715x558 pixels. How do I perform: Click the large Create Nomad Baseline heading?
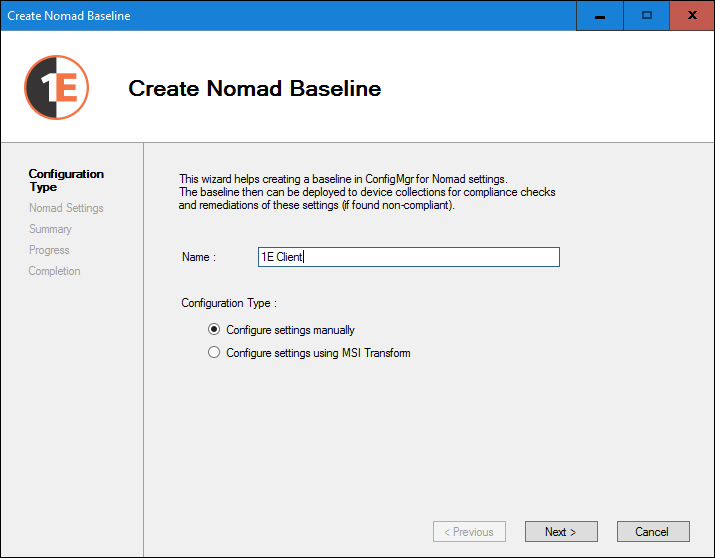pyautogui.click(x=255, y=88)
